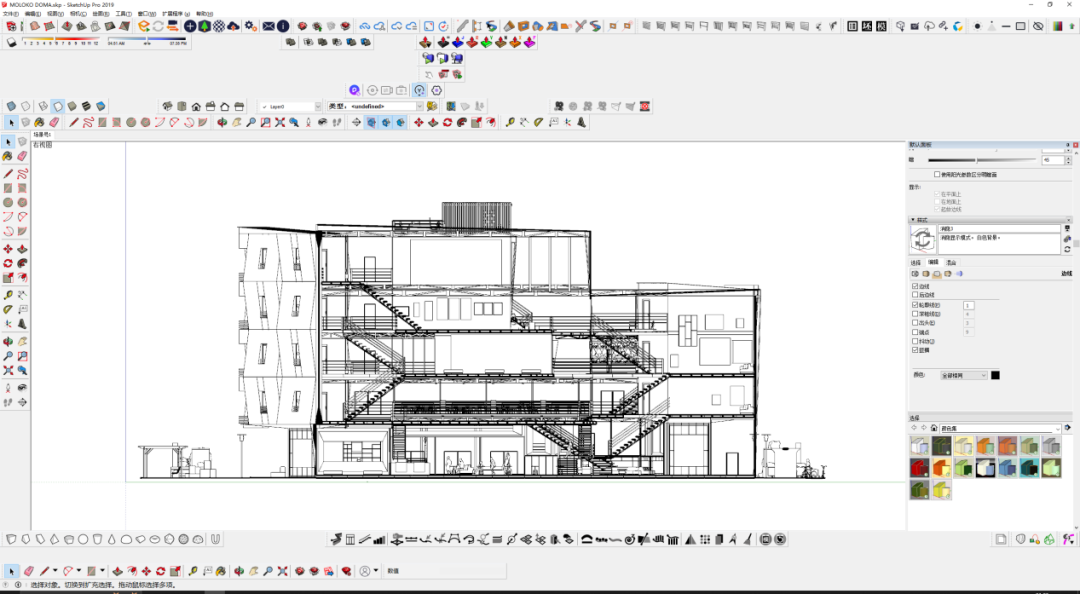Open the Layer0 layer dropdown
This screenshot has width=1080, height=594.
[x=290, y=107]
